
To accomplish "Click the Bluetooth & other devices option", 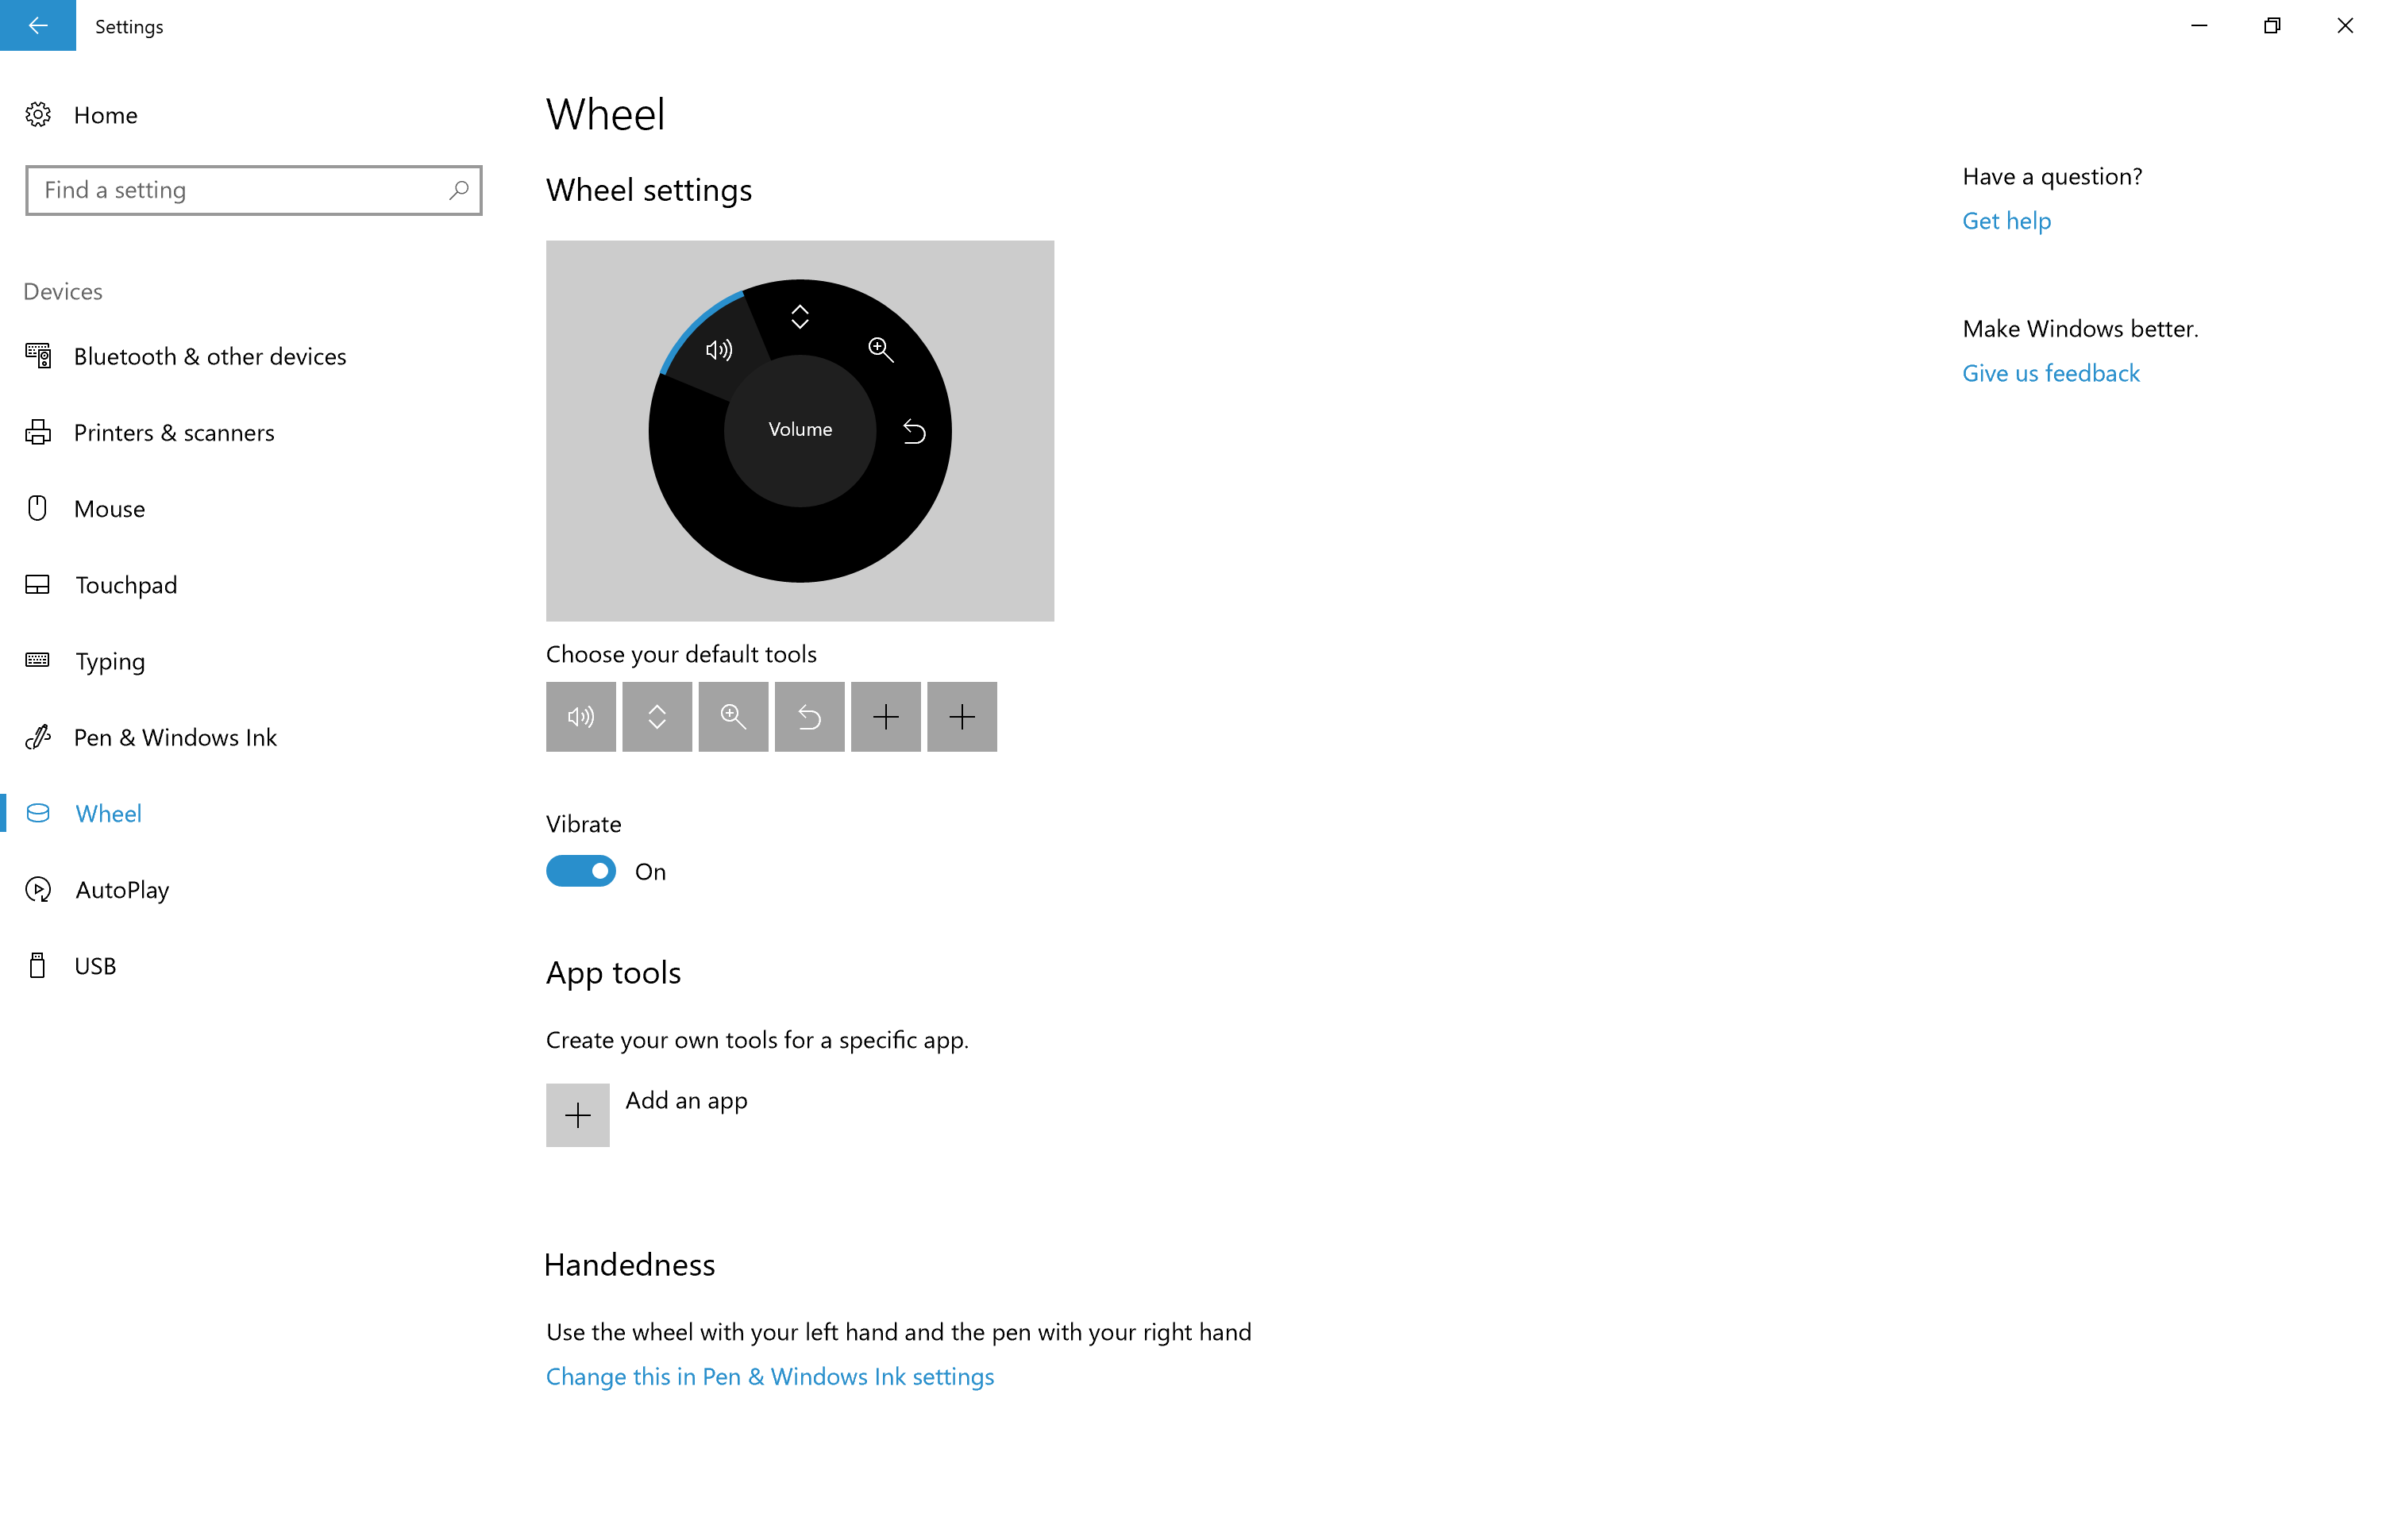I will click(x=210, y=356).
